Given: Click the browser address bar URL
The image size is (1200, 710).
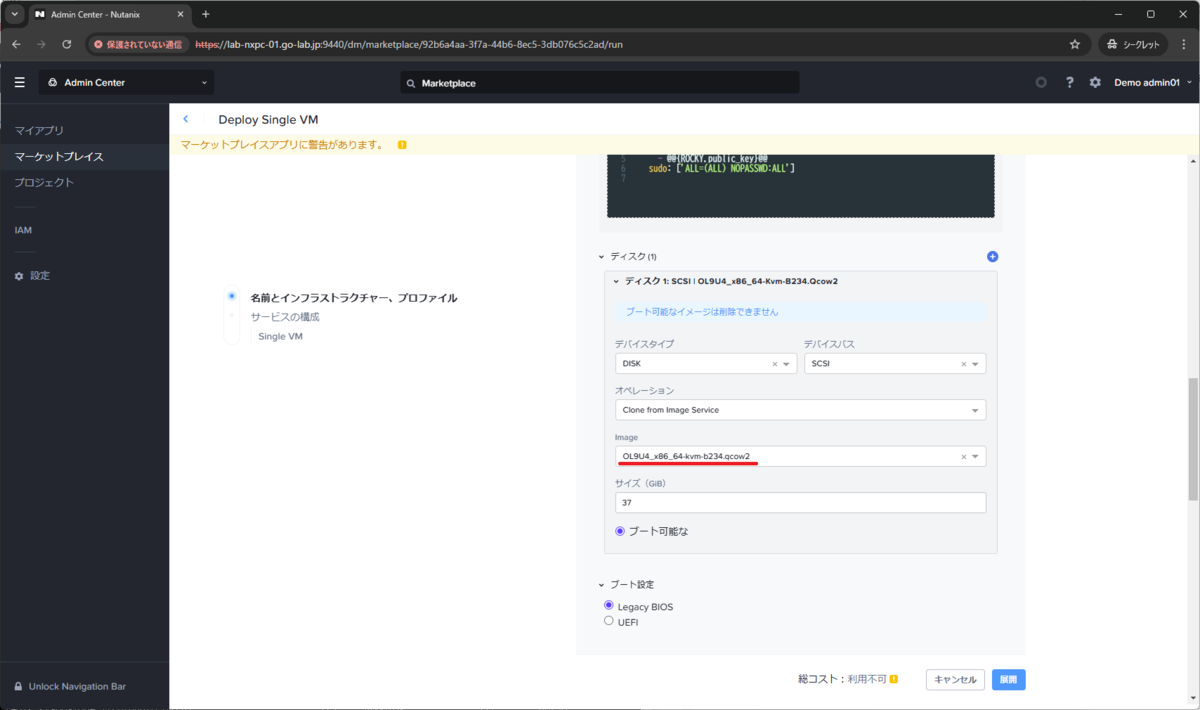Looking at the screenshot, I should 409,44.
